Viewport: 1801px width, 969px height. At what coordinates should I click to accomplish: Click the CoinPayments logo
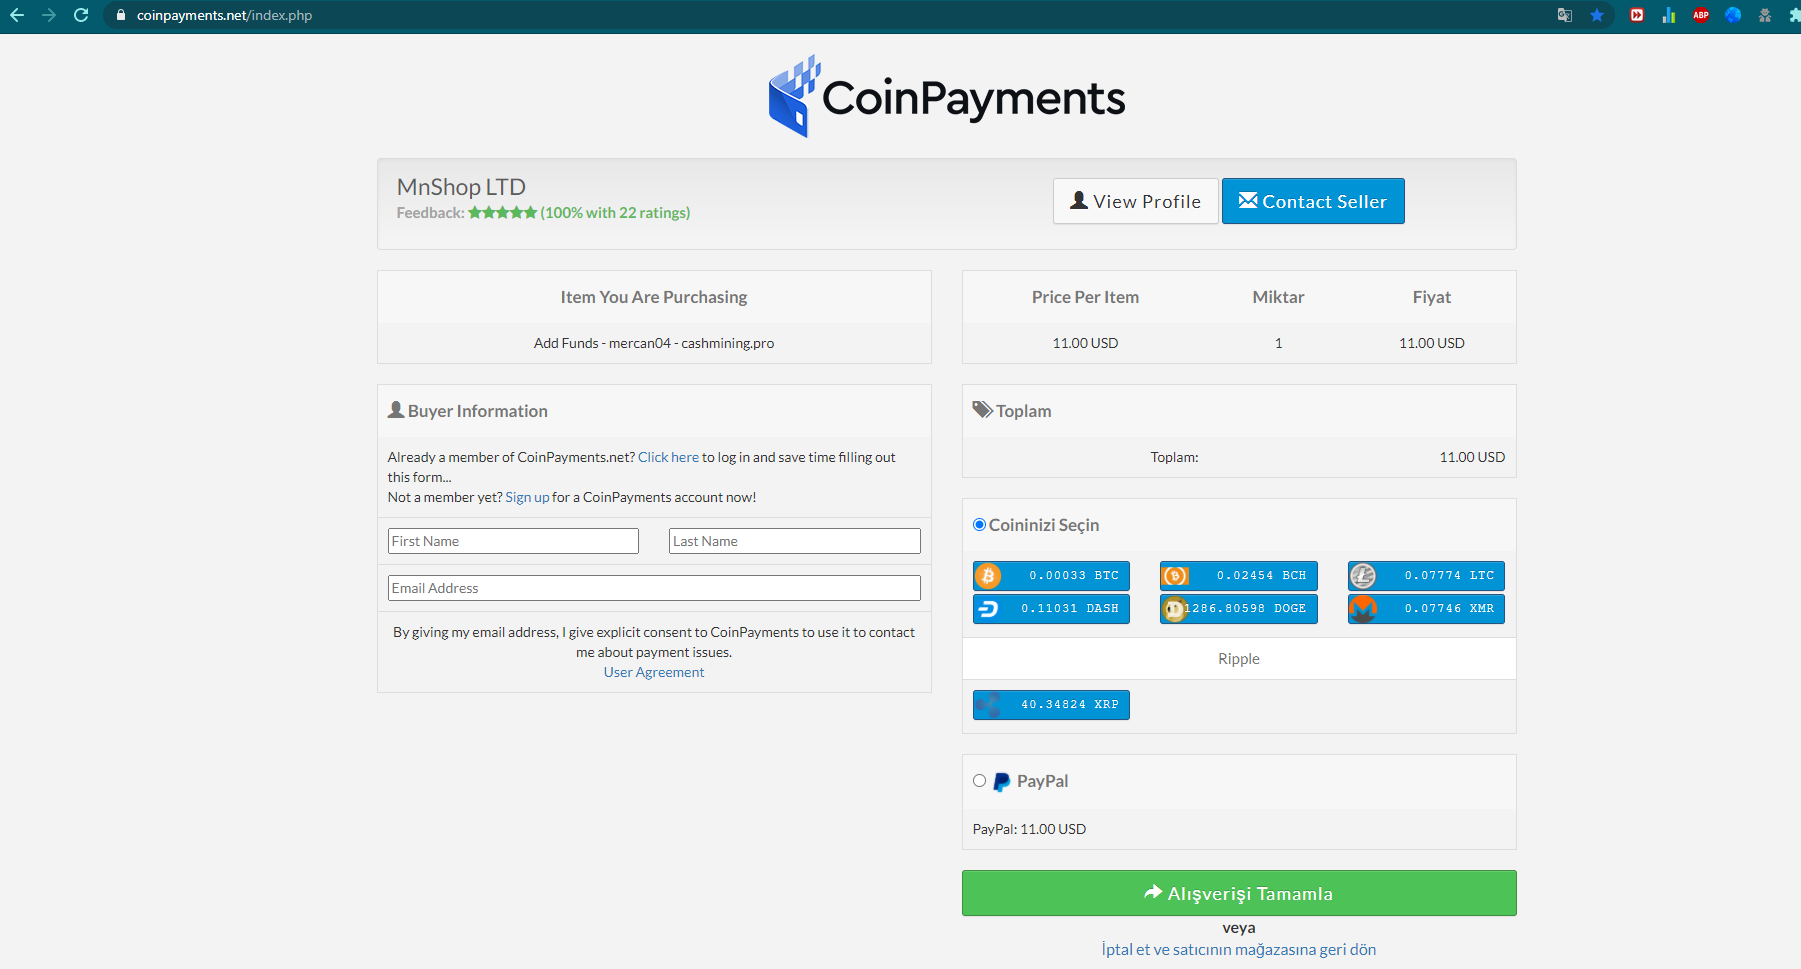pos(947,97)
